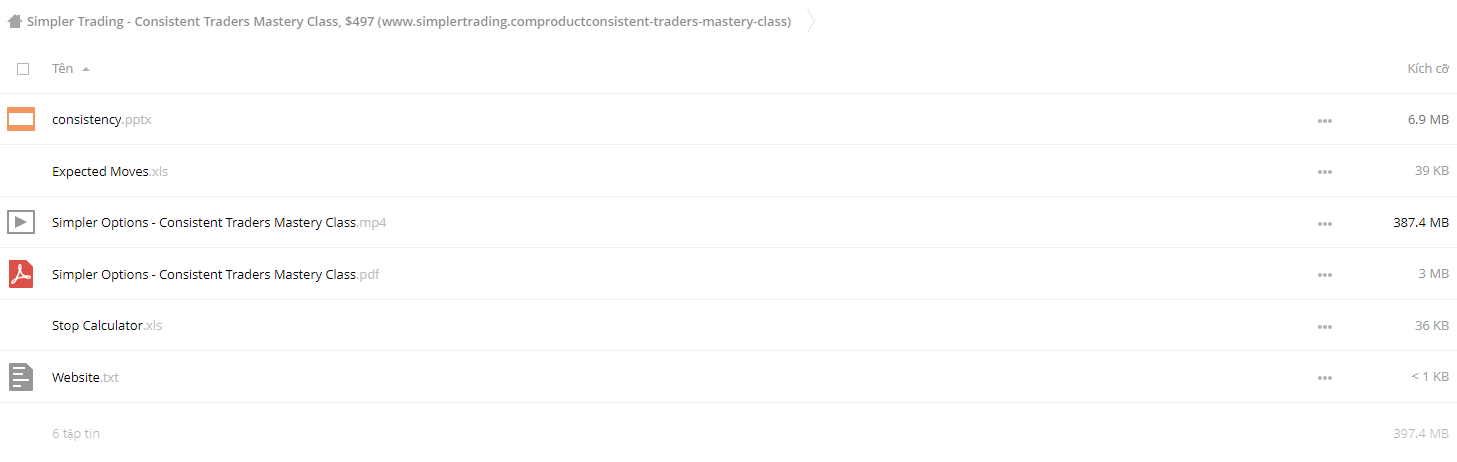1457x462 pixels.
Task: Click the text document icon for Website.txt
Action: click(x=21, y=377)
